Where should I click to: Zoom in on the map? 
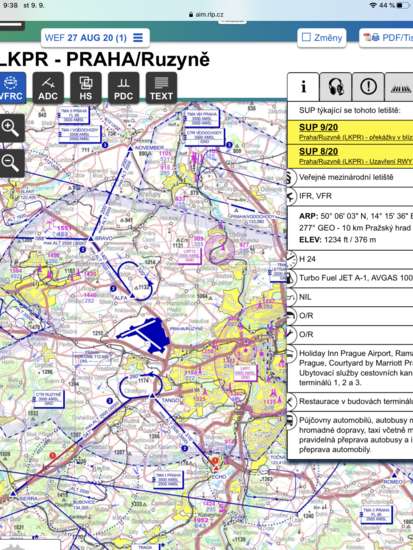click(11, 128)
